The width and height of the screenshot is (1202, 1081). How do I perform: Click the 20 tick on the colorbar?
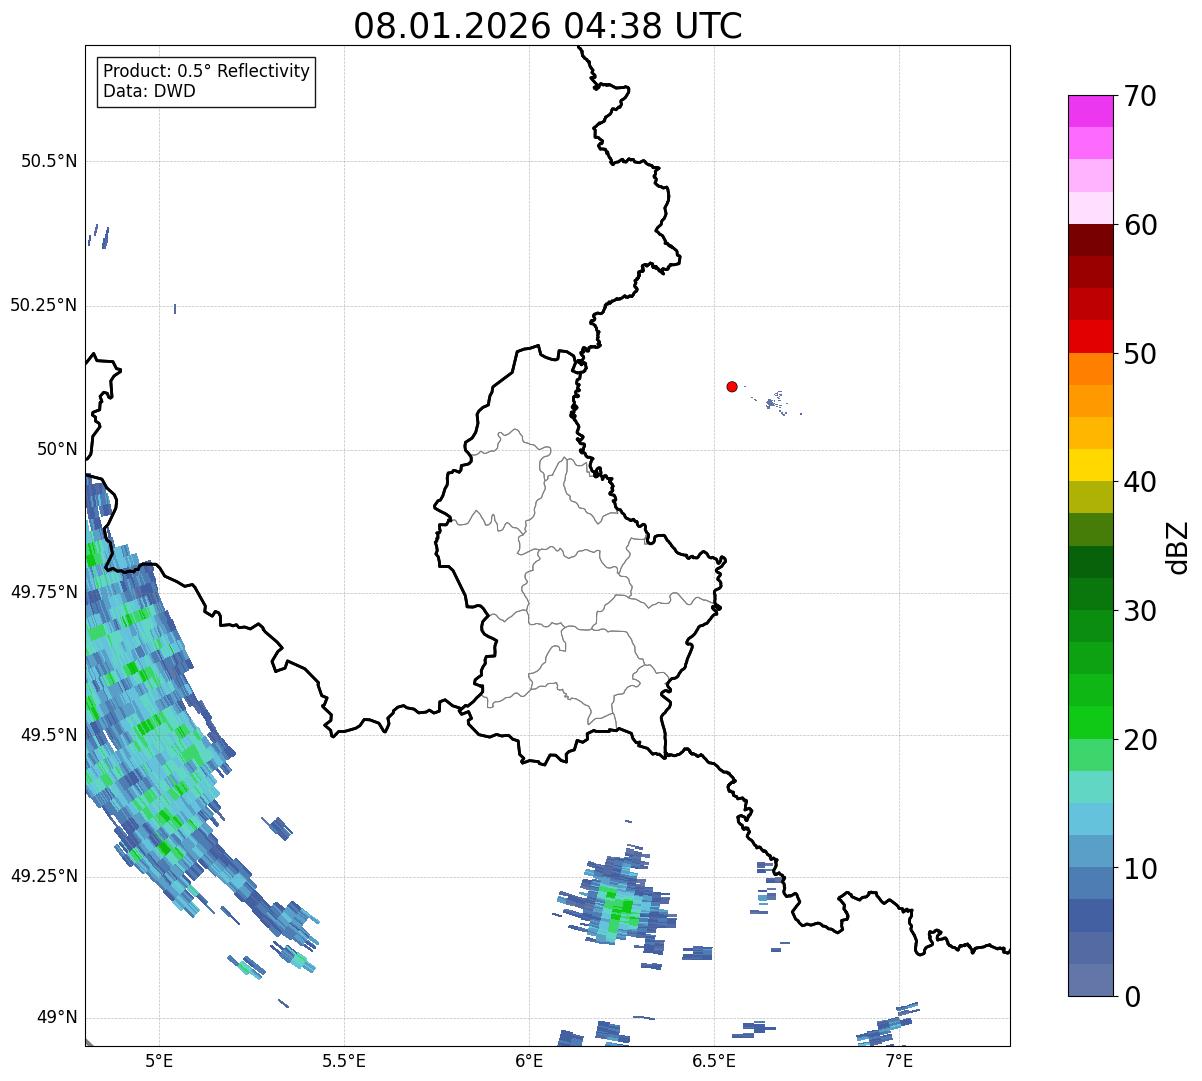(1140, 740)
